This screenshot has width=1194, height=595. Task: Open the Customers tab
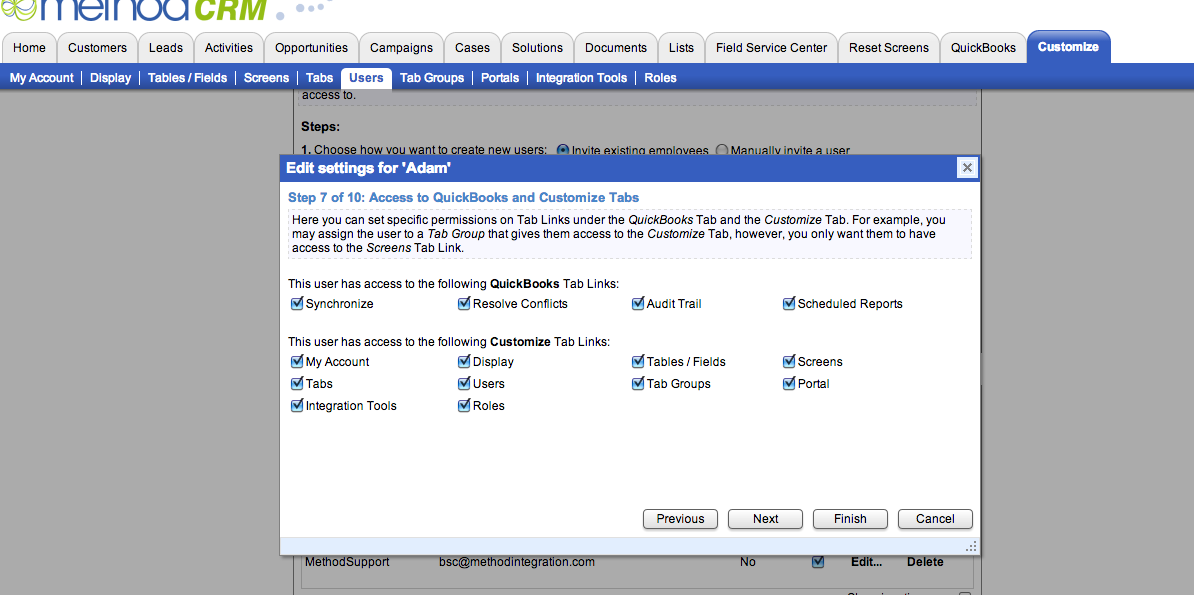pyautogui.click(x=97, y=47)
